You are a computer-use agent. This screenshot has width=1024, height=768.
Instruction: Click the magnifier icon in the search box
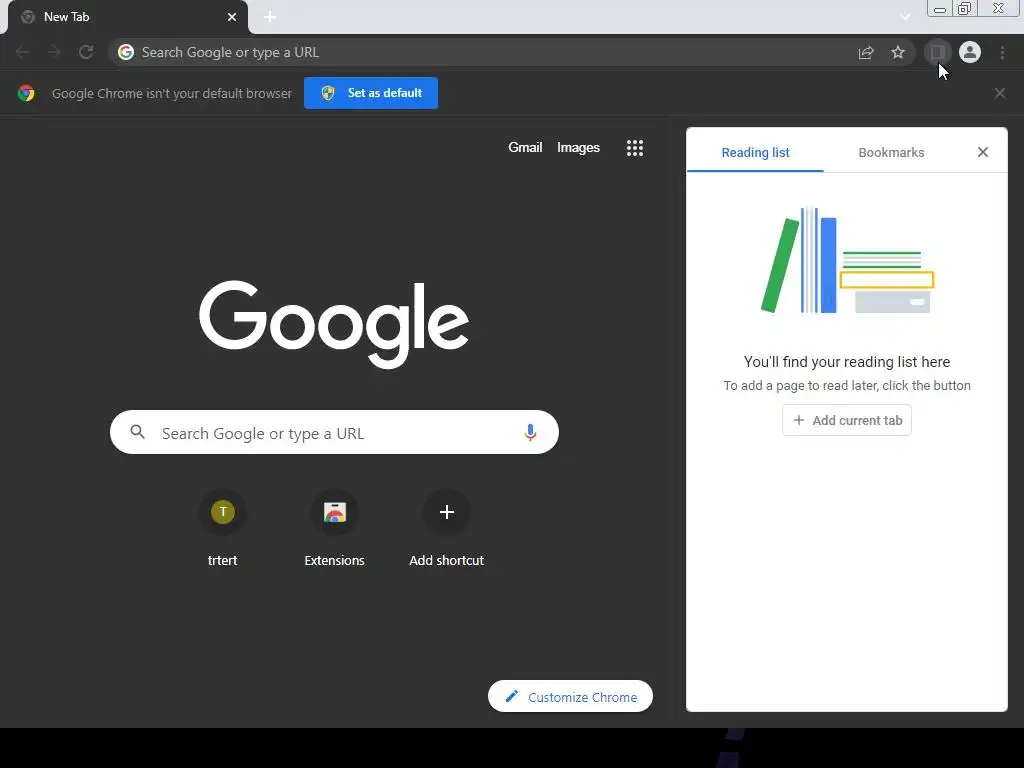click(137, 432)
